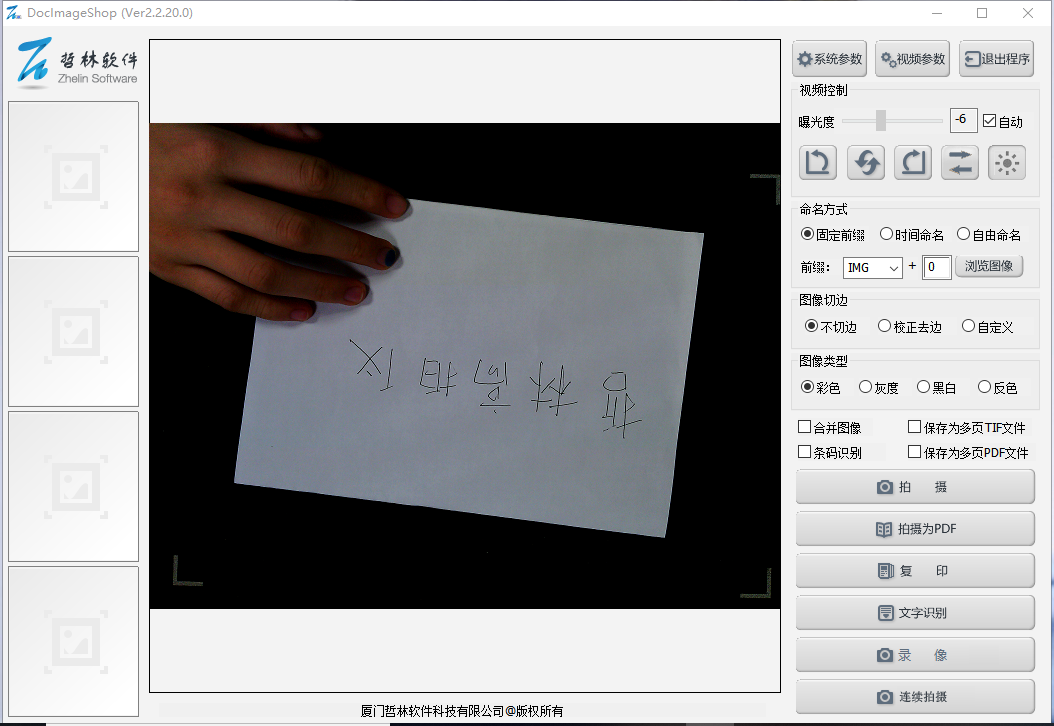Enable the 合并图像 merge images checkbox
Viewport: 1054px width, 726px height.
pyautogui.click(x=805, y=427)
